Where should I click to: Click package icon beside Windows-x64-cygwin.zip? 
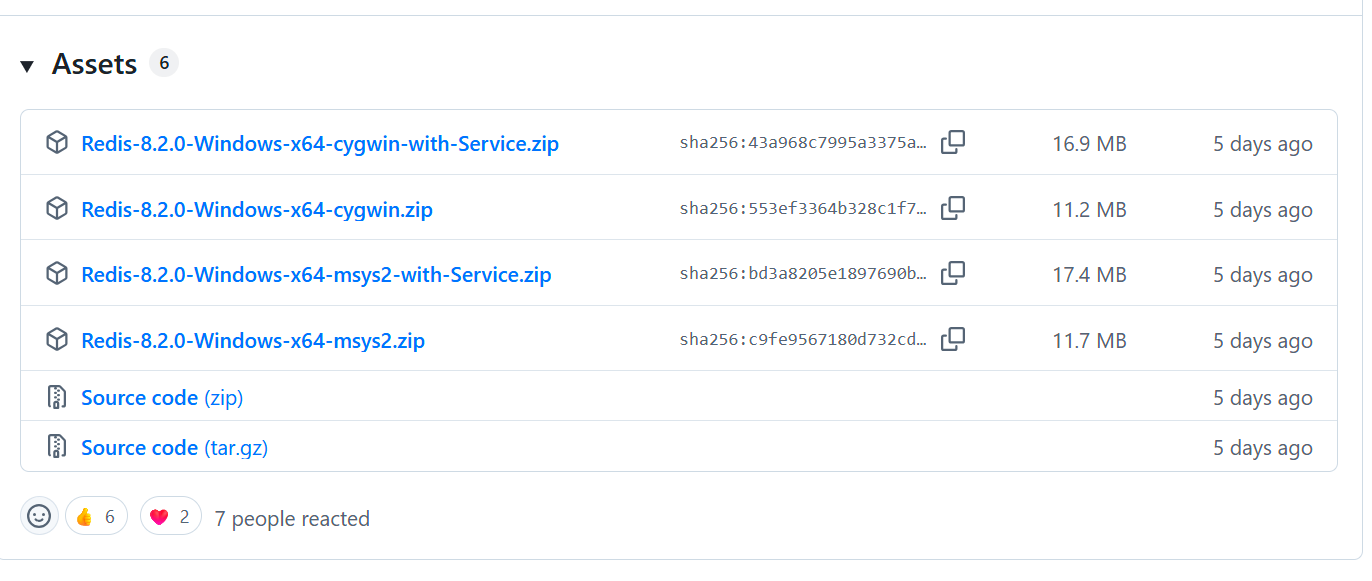57,209
